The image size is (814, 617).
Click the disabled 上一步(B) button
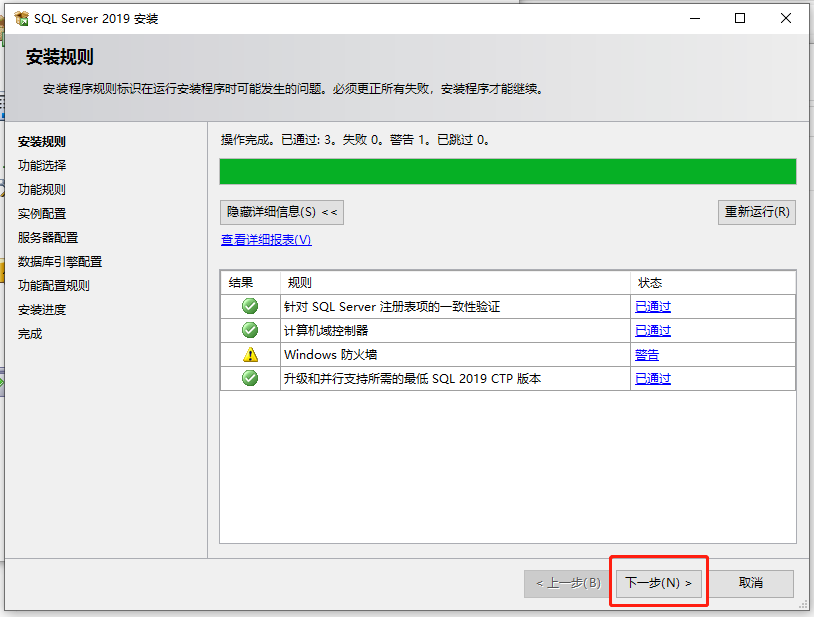(568, 583)
